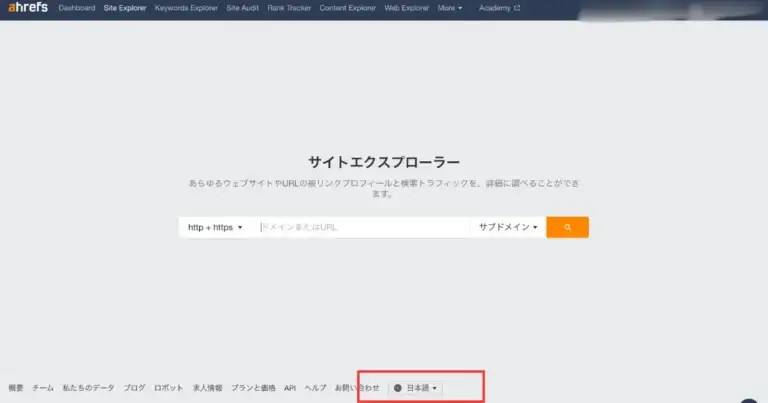
Task: Open the ブログ footer link
Action: click(134, 387)
